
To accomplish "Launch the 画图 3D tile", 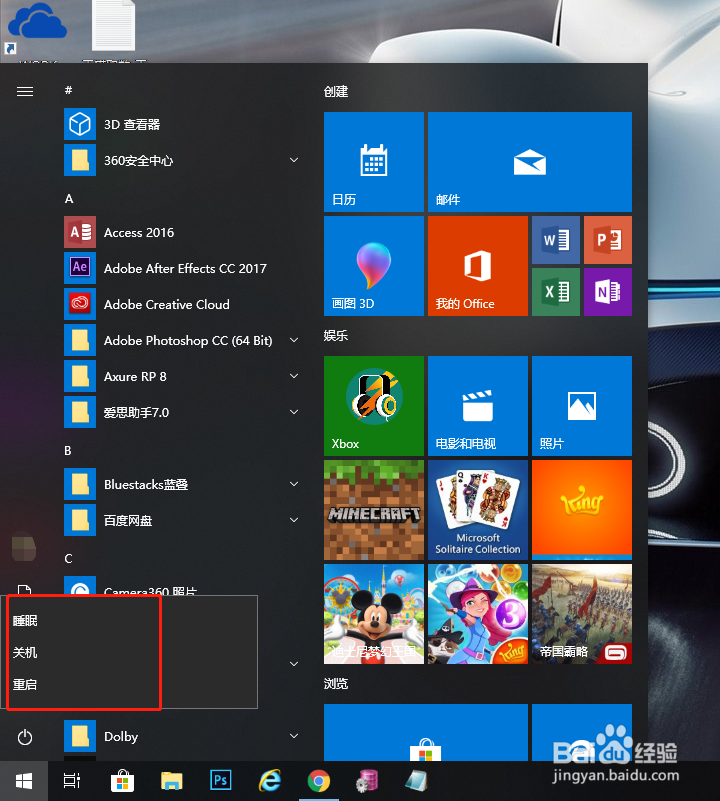I will click(374, 266).
